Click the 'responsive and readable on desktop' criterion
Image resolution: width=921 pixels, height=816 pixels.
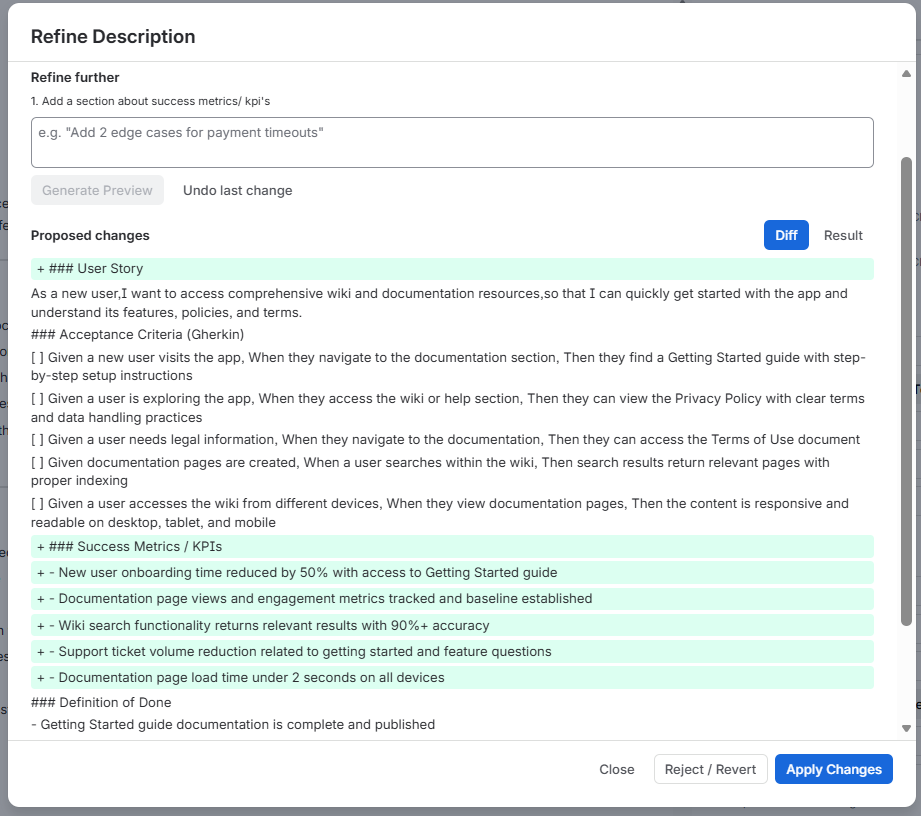[439, 513]
